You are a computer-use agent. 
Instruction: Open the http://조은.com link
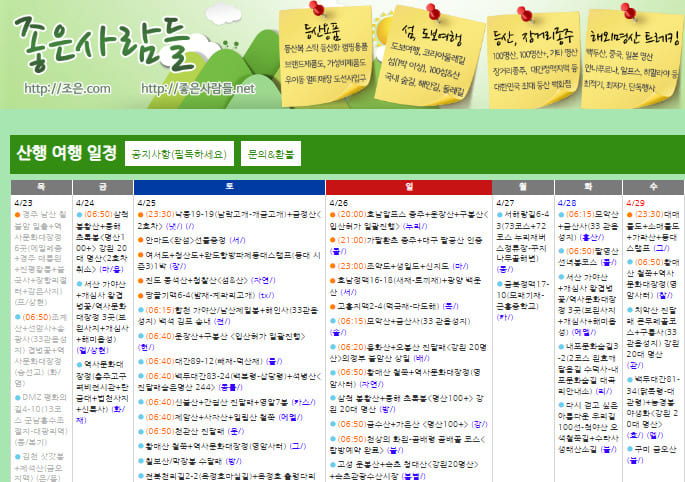tap(66, 89)
